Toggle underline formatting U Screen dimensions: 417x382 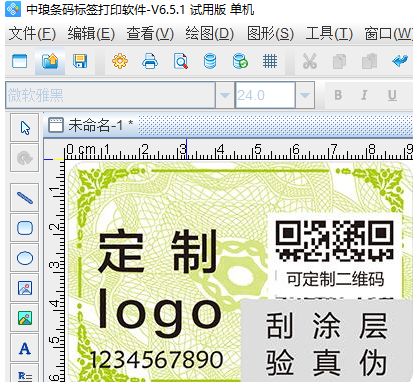[392, 95]
